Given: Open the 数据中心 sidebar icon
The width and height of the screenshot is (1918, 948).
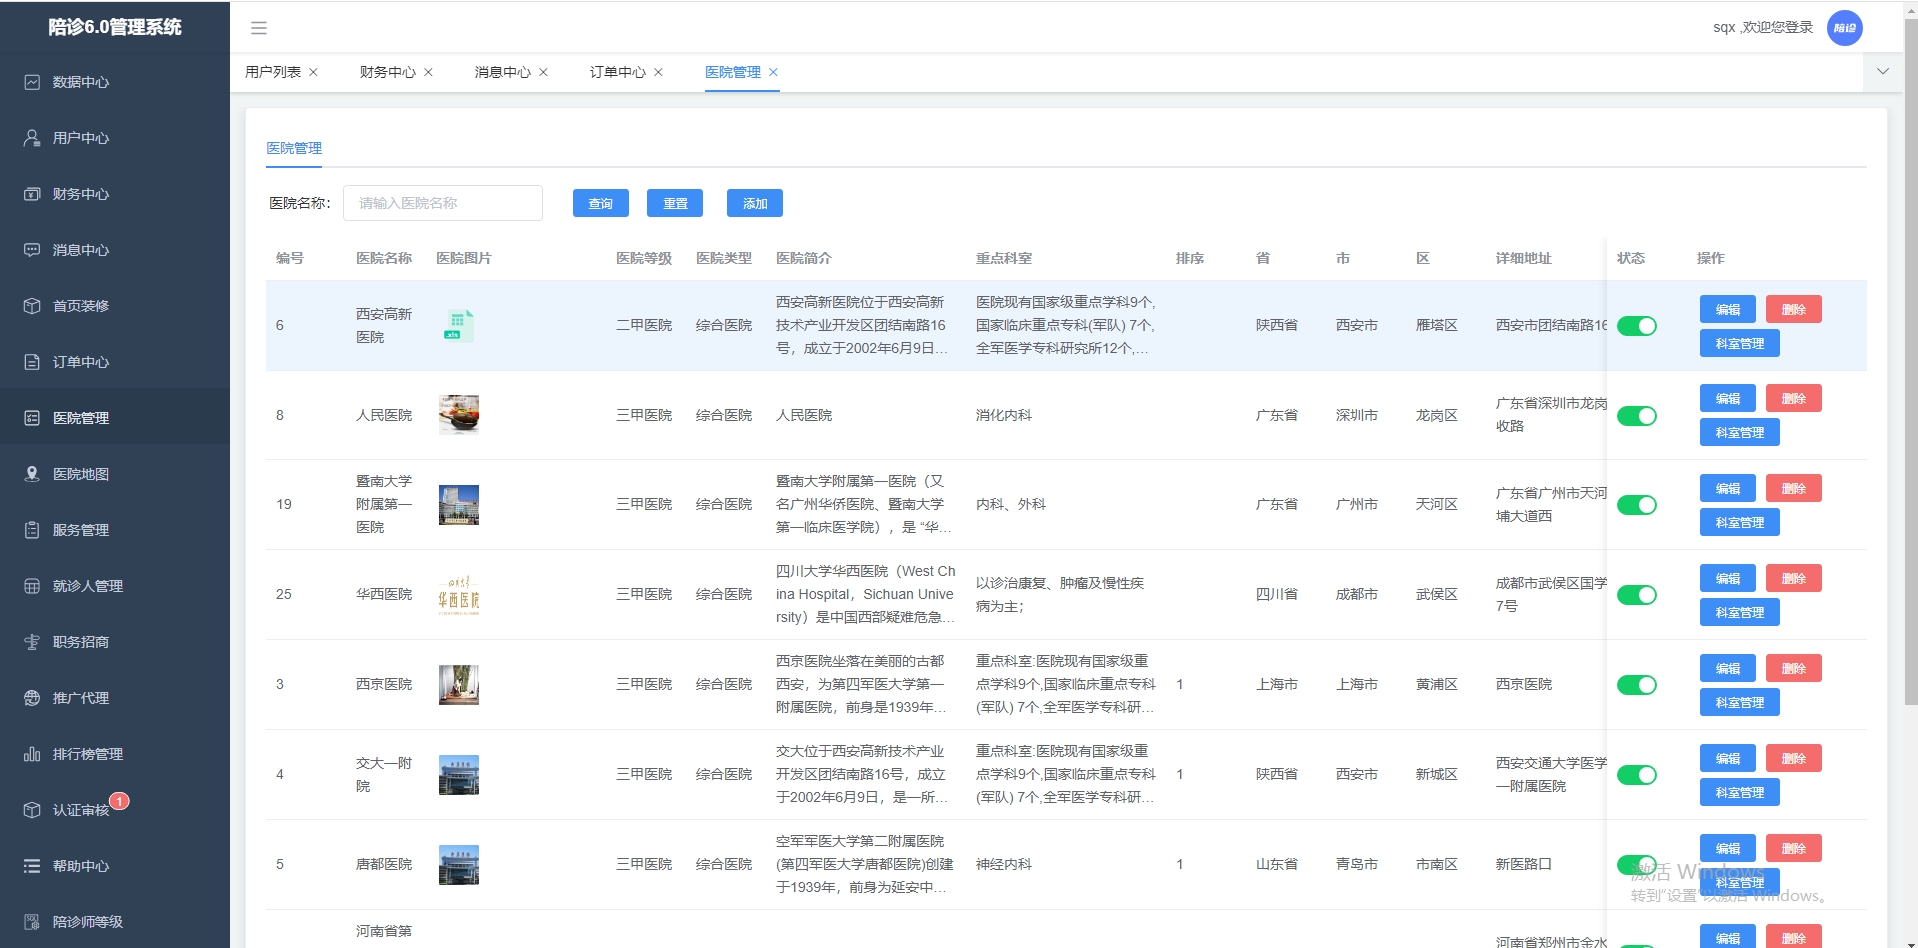Looking at the screenshot, I should [x=32, y=82].
